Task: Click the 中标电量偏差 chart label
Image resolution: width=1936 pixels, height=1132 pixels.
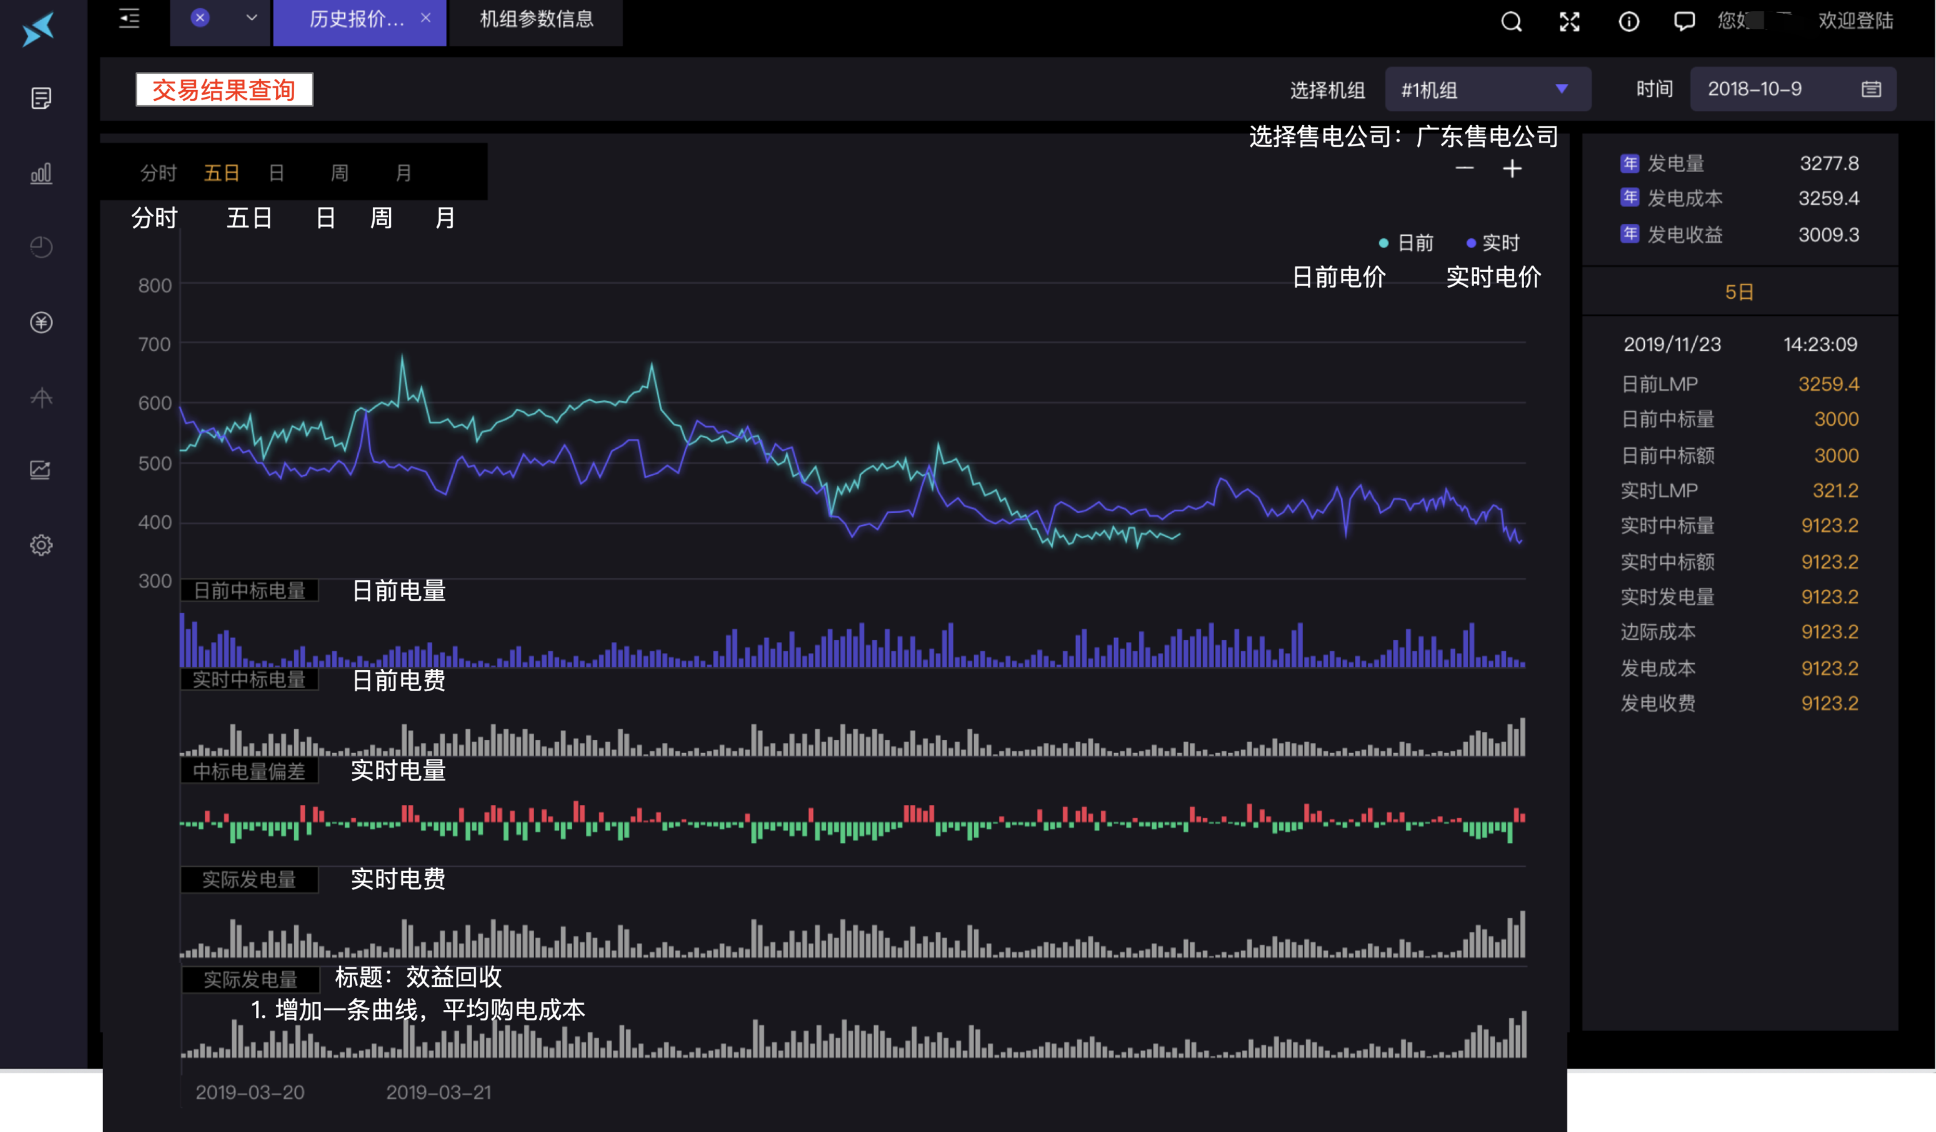Action: [249, 771]
